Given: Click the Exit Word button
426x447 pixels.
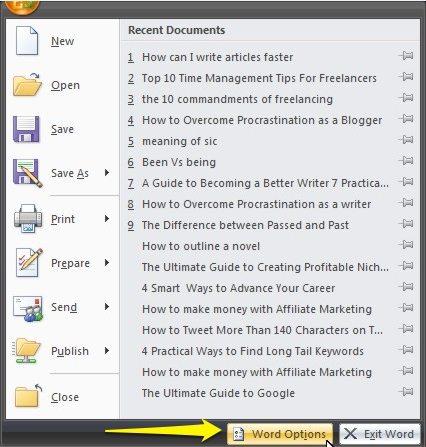Looking at the screenshot, I should 380,434.
